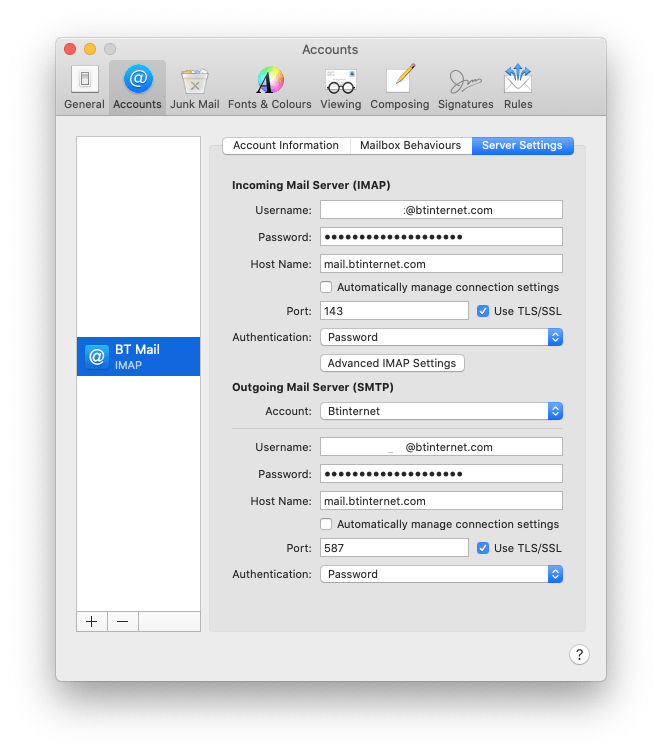The image size is (662, 755).
Task: Open Composing preferences
Action: pyautogui.click(x=400, y=88)
